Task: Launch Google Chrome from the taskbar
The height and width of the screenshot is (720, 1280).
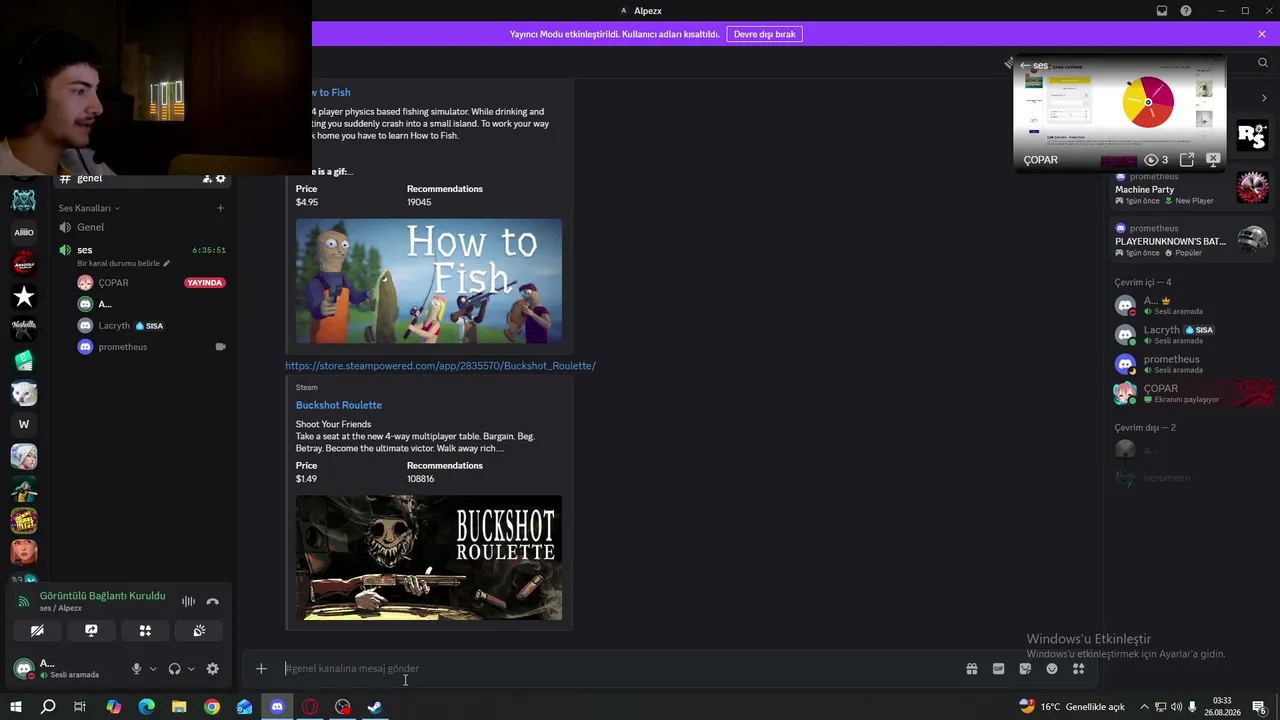Action: pos(212,707)
